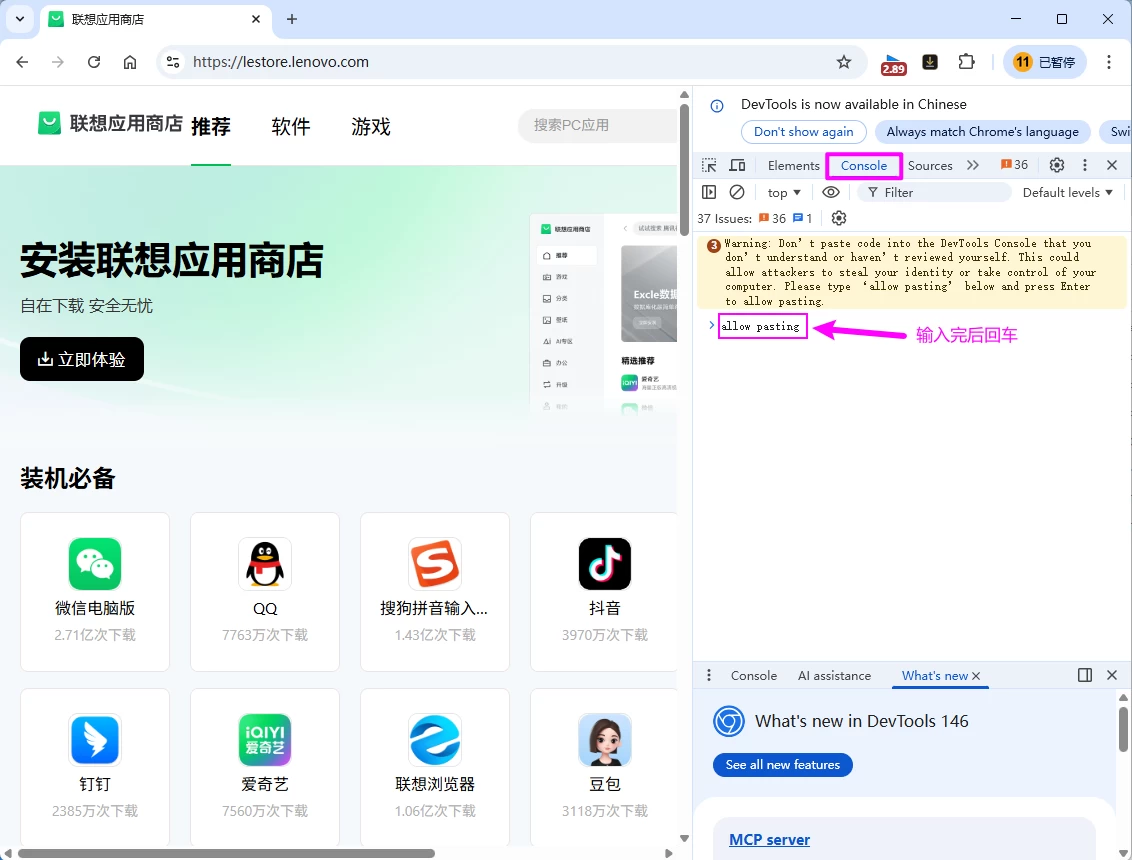Click the 联想应用商店 logo
This screenshot has width=1132, height=860.
coord(110,123)
